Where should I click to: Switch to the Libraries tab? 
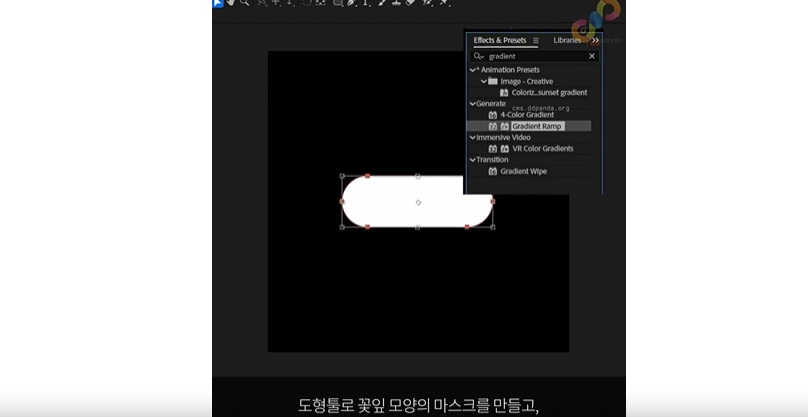point(567,40)
